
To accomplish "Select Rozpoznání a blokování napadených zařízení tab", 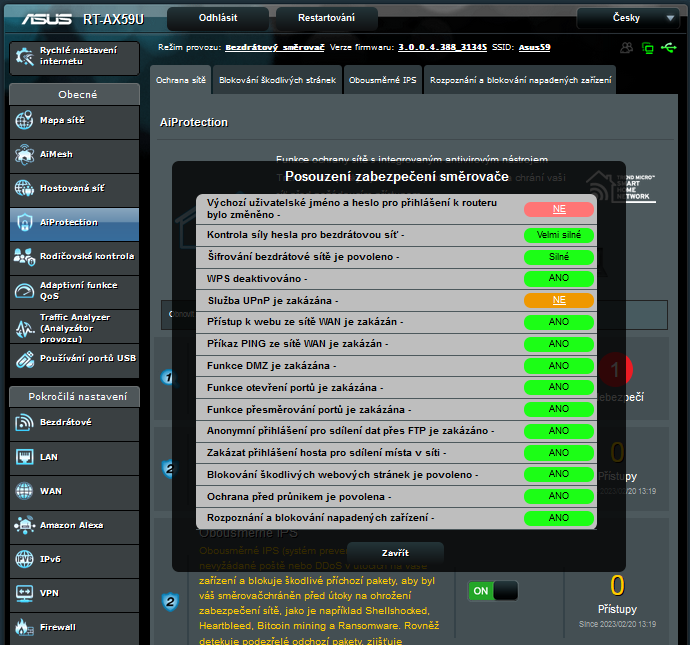I will point(518,80).
